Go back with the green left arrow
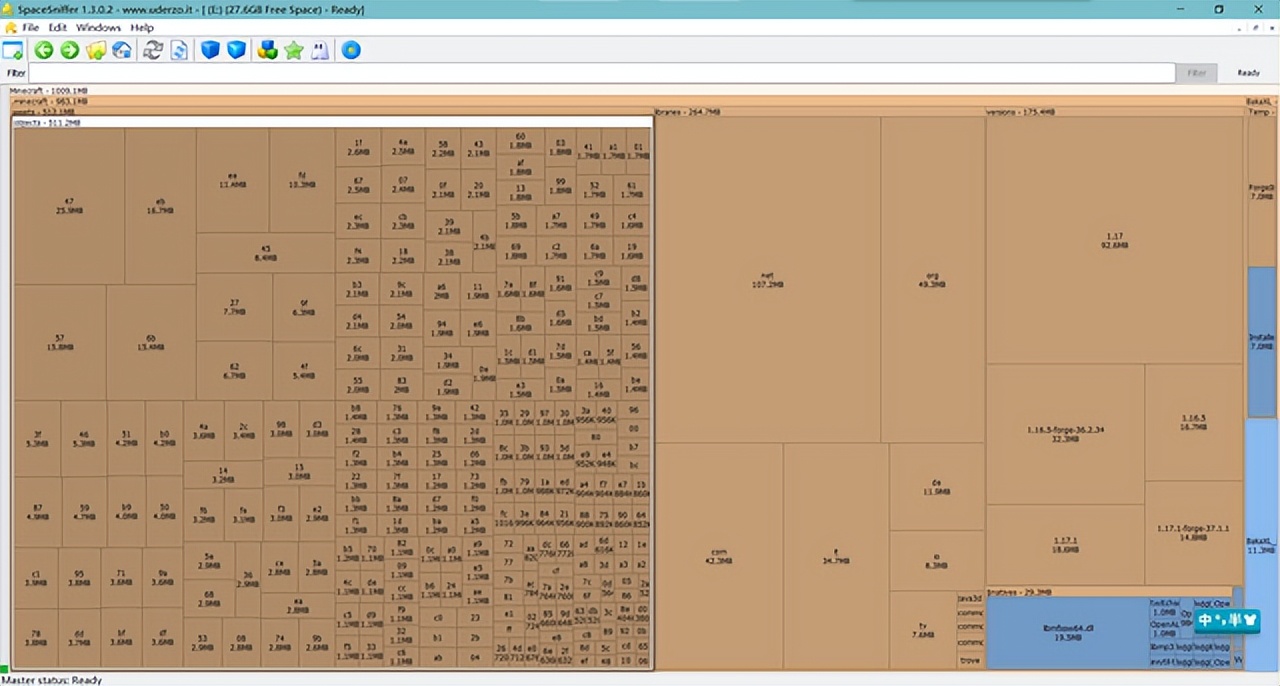Screen dimensions: 1280x686 [43, 50]
